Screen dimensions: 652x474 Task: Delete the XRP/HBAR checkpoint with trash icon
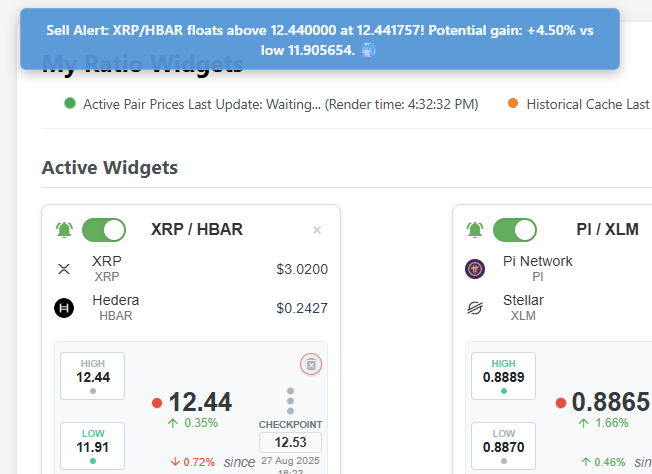(311, 364)
